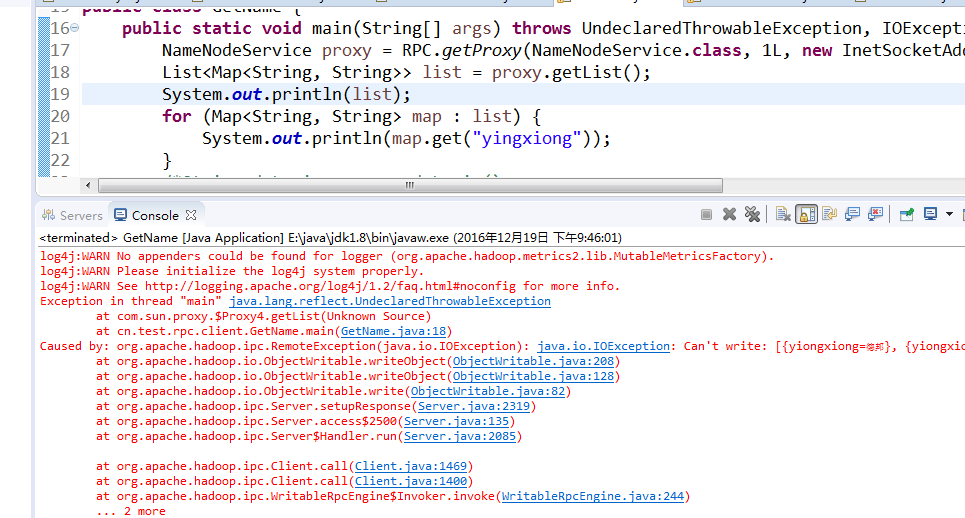Open the dropdown arrow beside Display Selected Console
965x518 pixels.
(x=950, y=214)
